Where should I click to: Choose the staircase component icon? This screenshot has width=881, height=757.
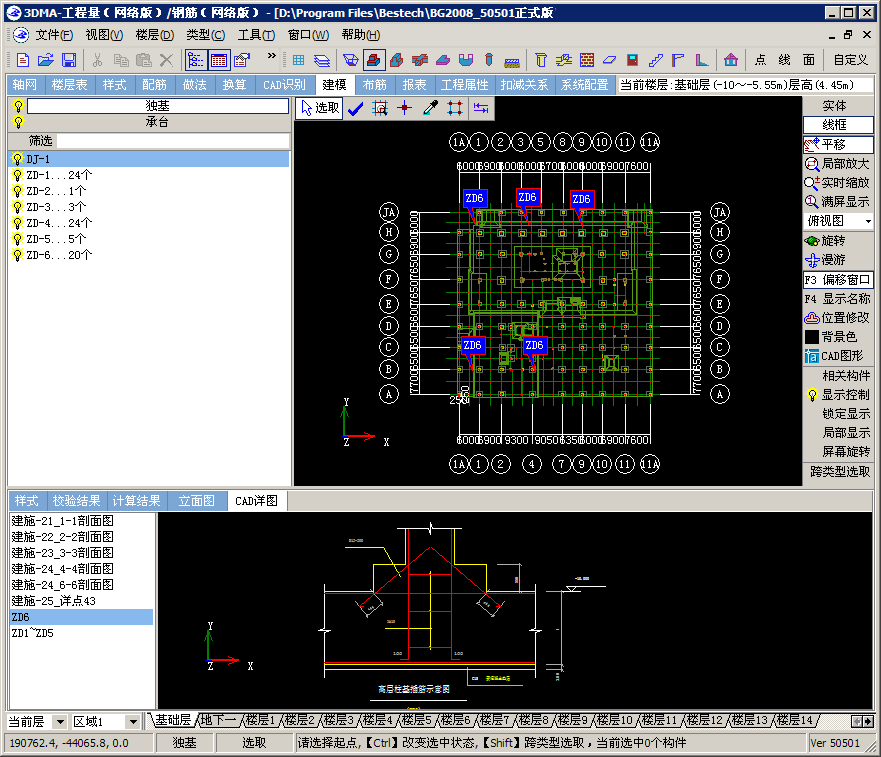click(x=656, y=60)
